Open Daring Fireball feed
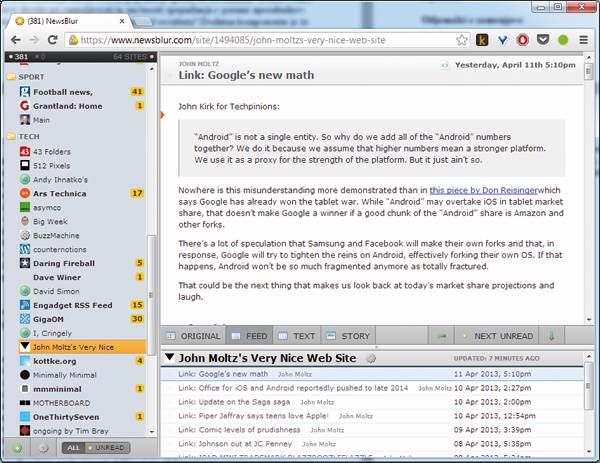The height and width of the screenshot is (463, 600). [x=82, y=263]
